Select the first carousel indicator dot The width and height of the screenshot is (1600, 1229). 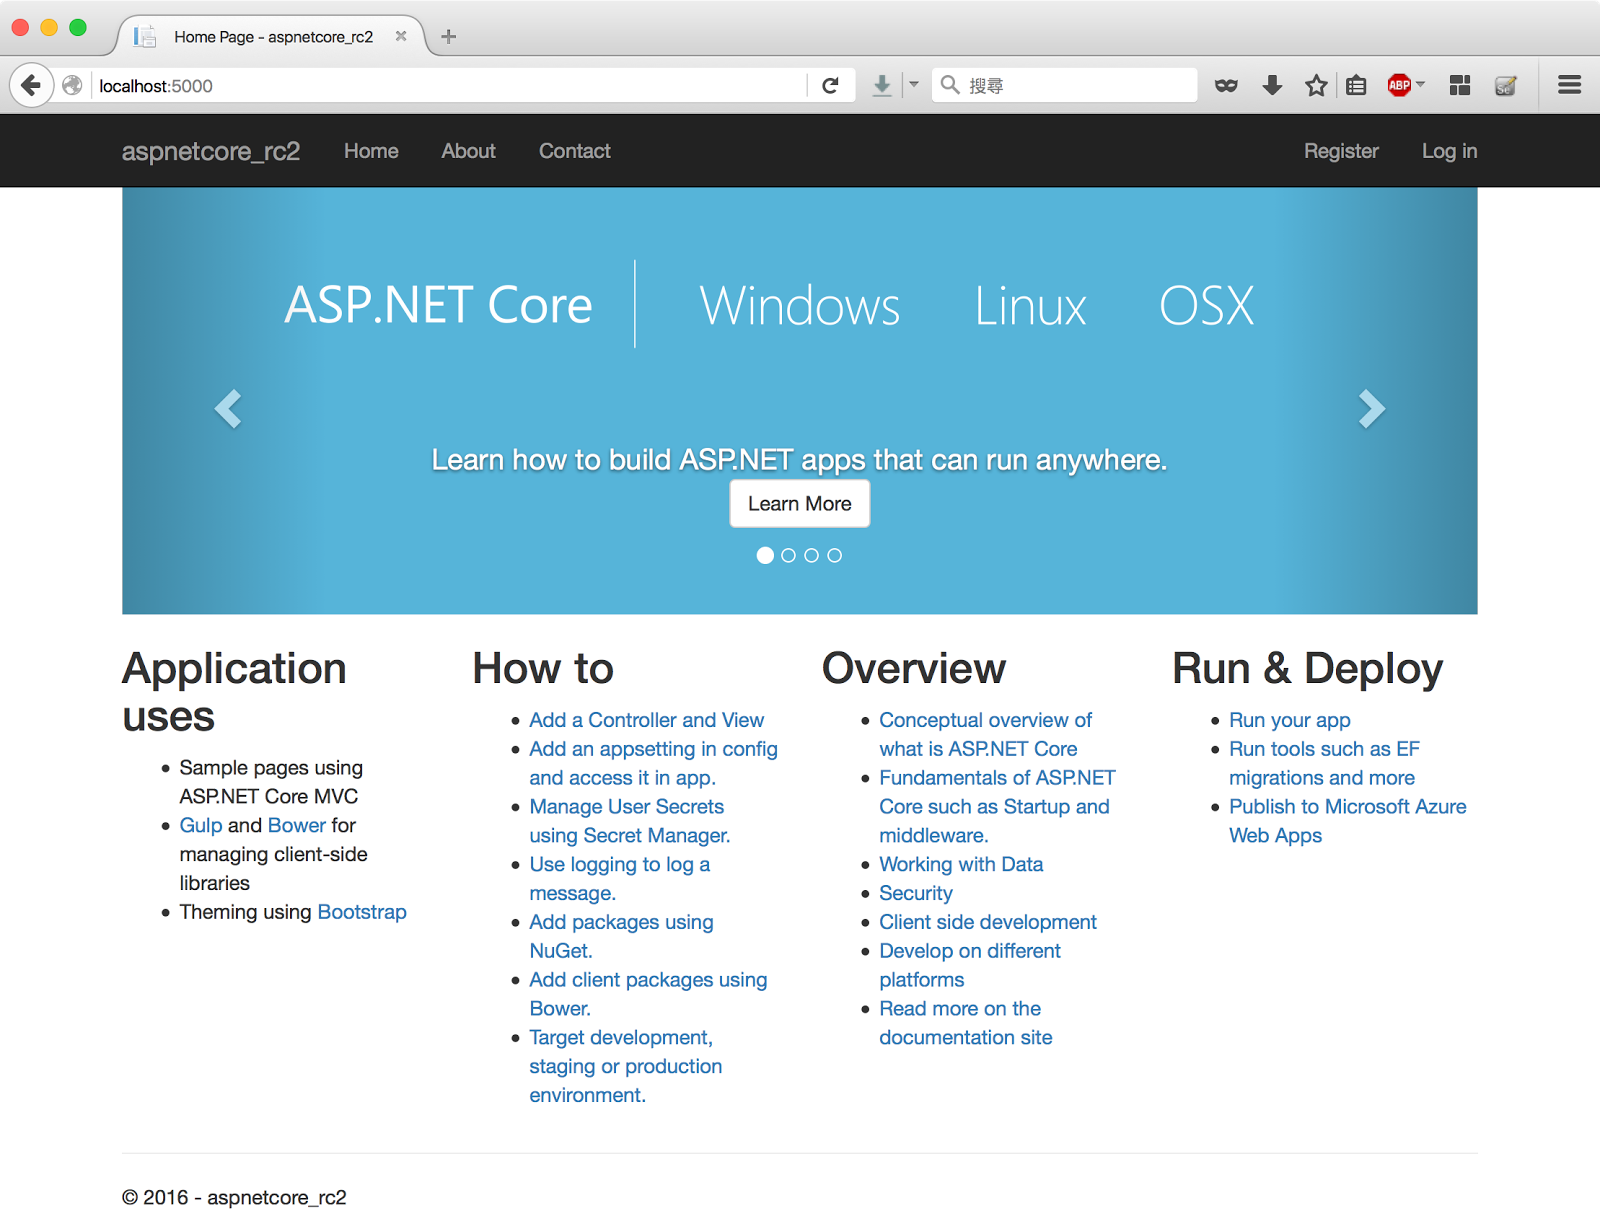[765, 555]
